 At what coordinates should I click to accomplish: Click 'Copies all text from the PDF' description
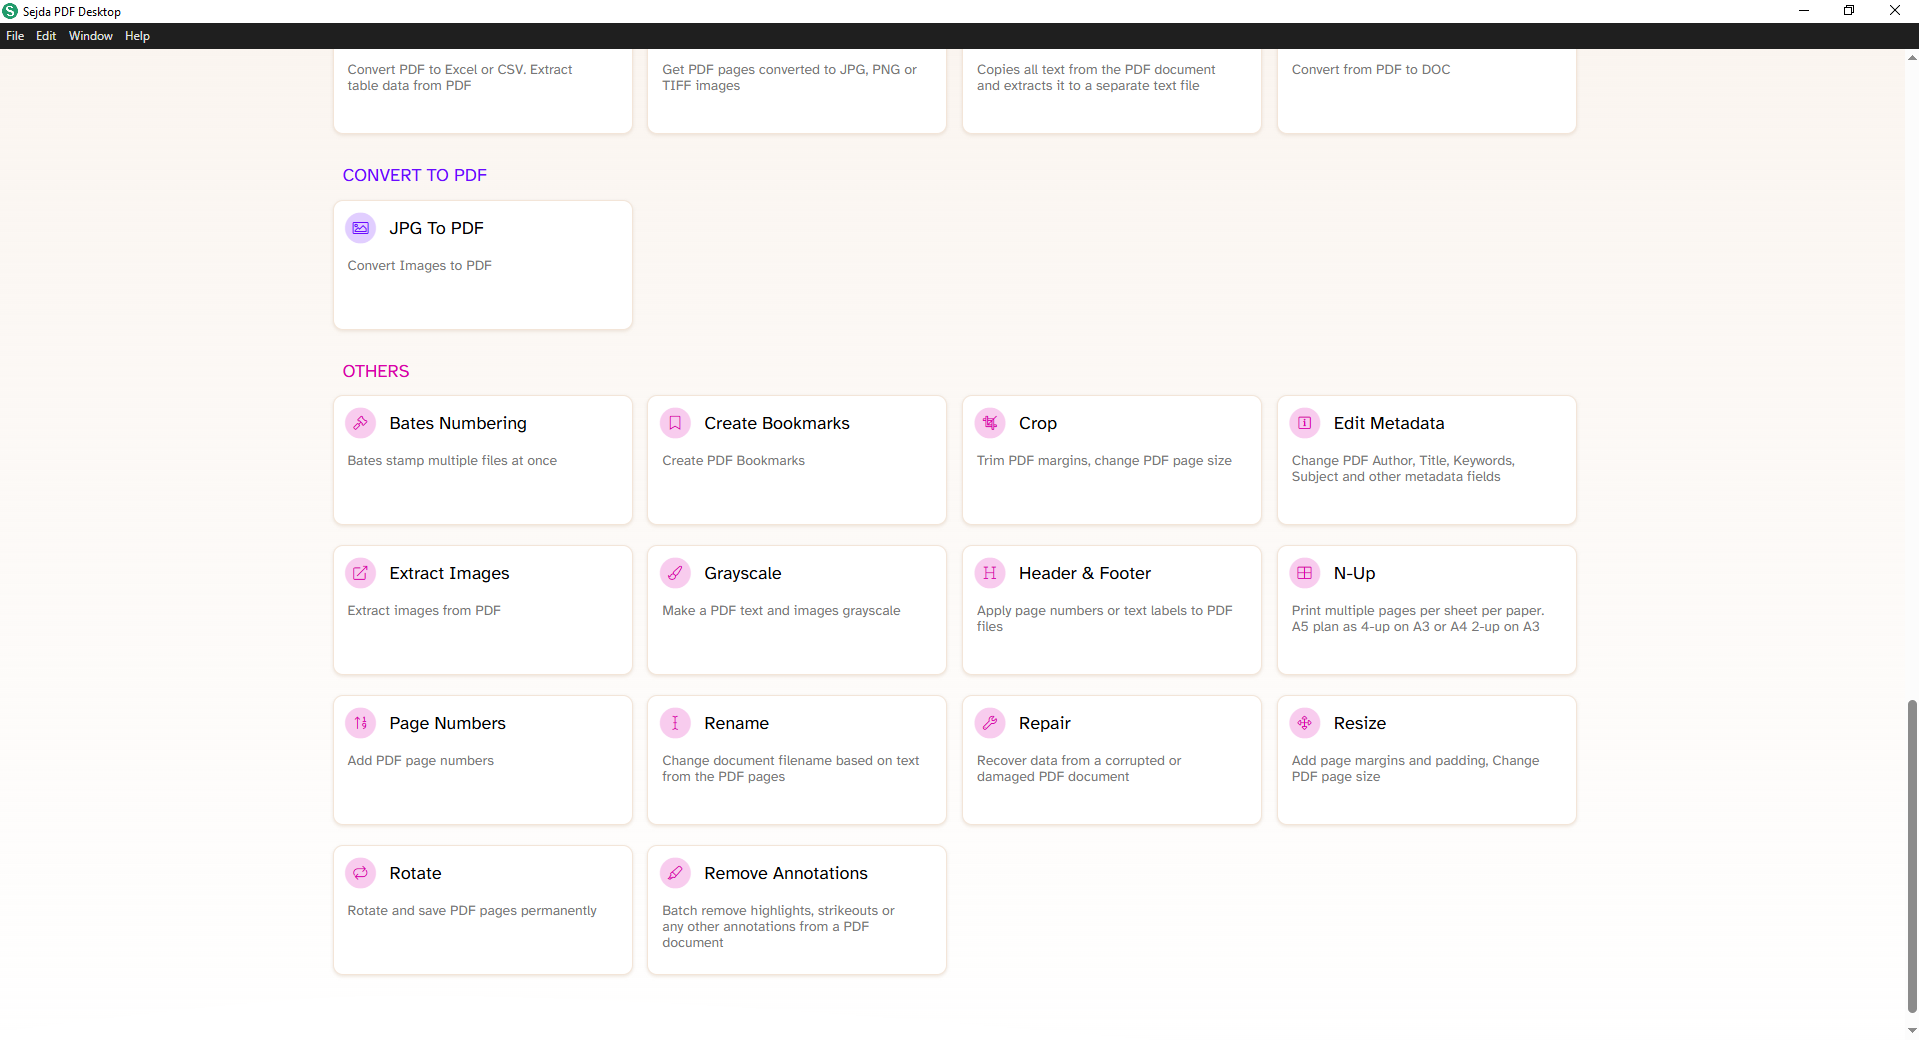[x=1096, y=77]
